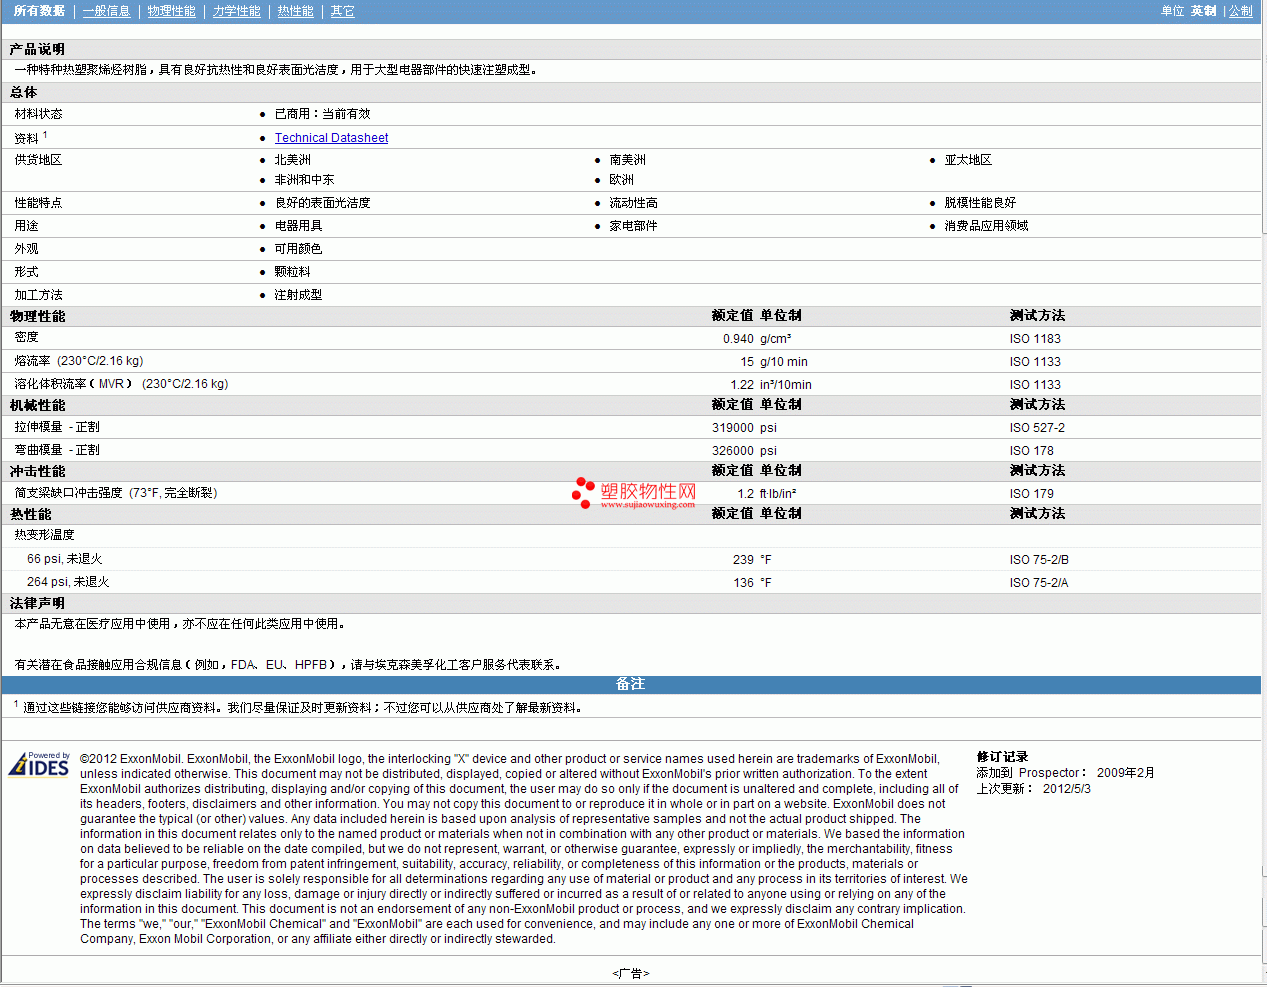Click ISO 75-2/A test method
The image size is (1267, 987).
point(1039,583)
